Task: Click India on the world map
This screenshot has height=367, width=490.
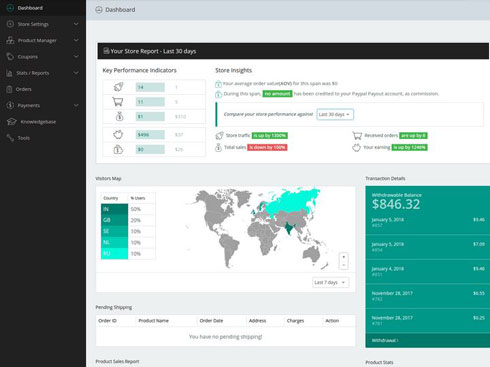Action: click(x=289, y=229)
